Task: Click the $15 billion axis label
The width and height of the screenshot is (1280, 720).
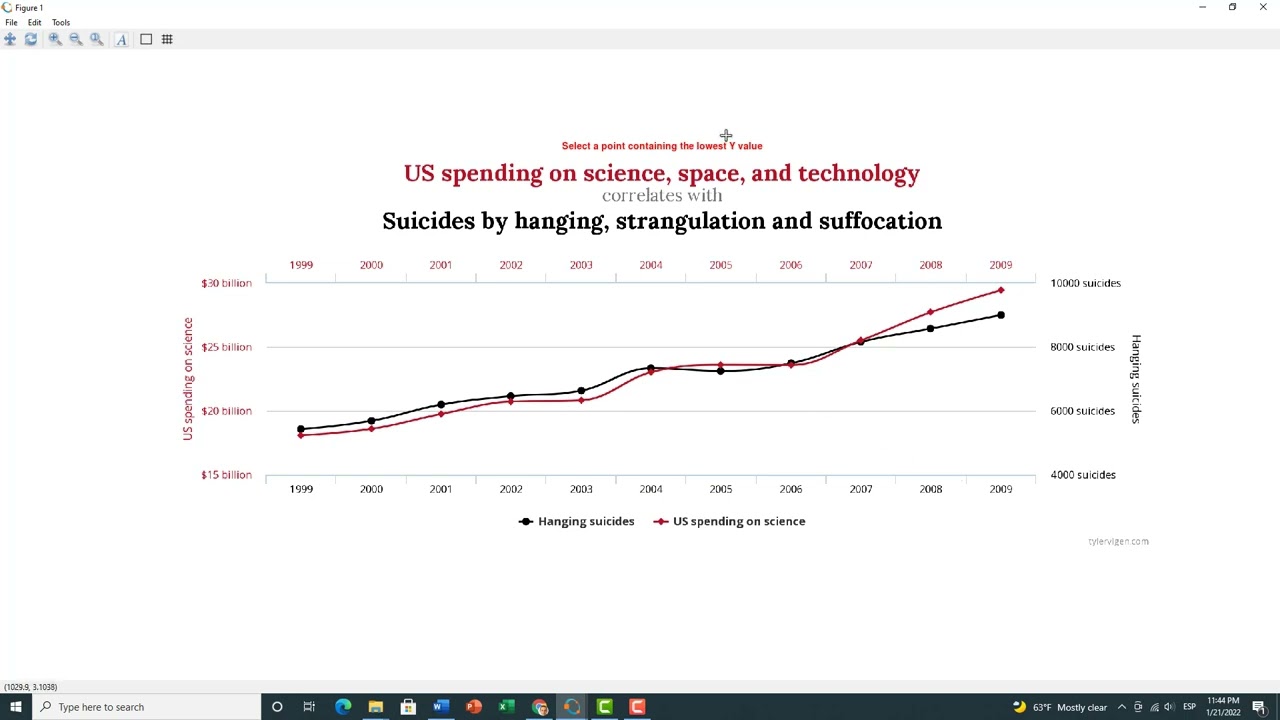Action: point(226,475)
